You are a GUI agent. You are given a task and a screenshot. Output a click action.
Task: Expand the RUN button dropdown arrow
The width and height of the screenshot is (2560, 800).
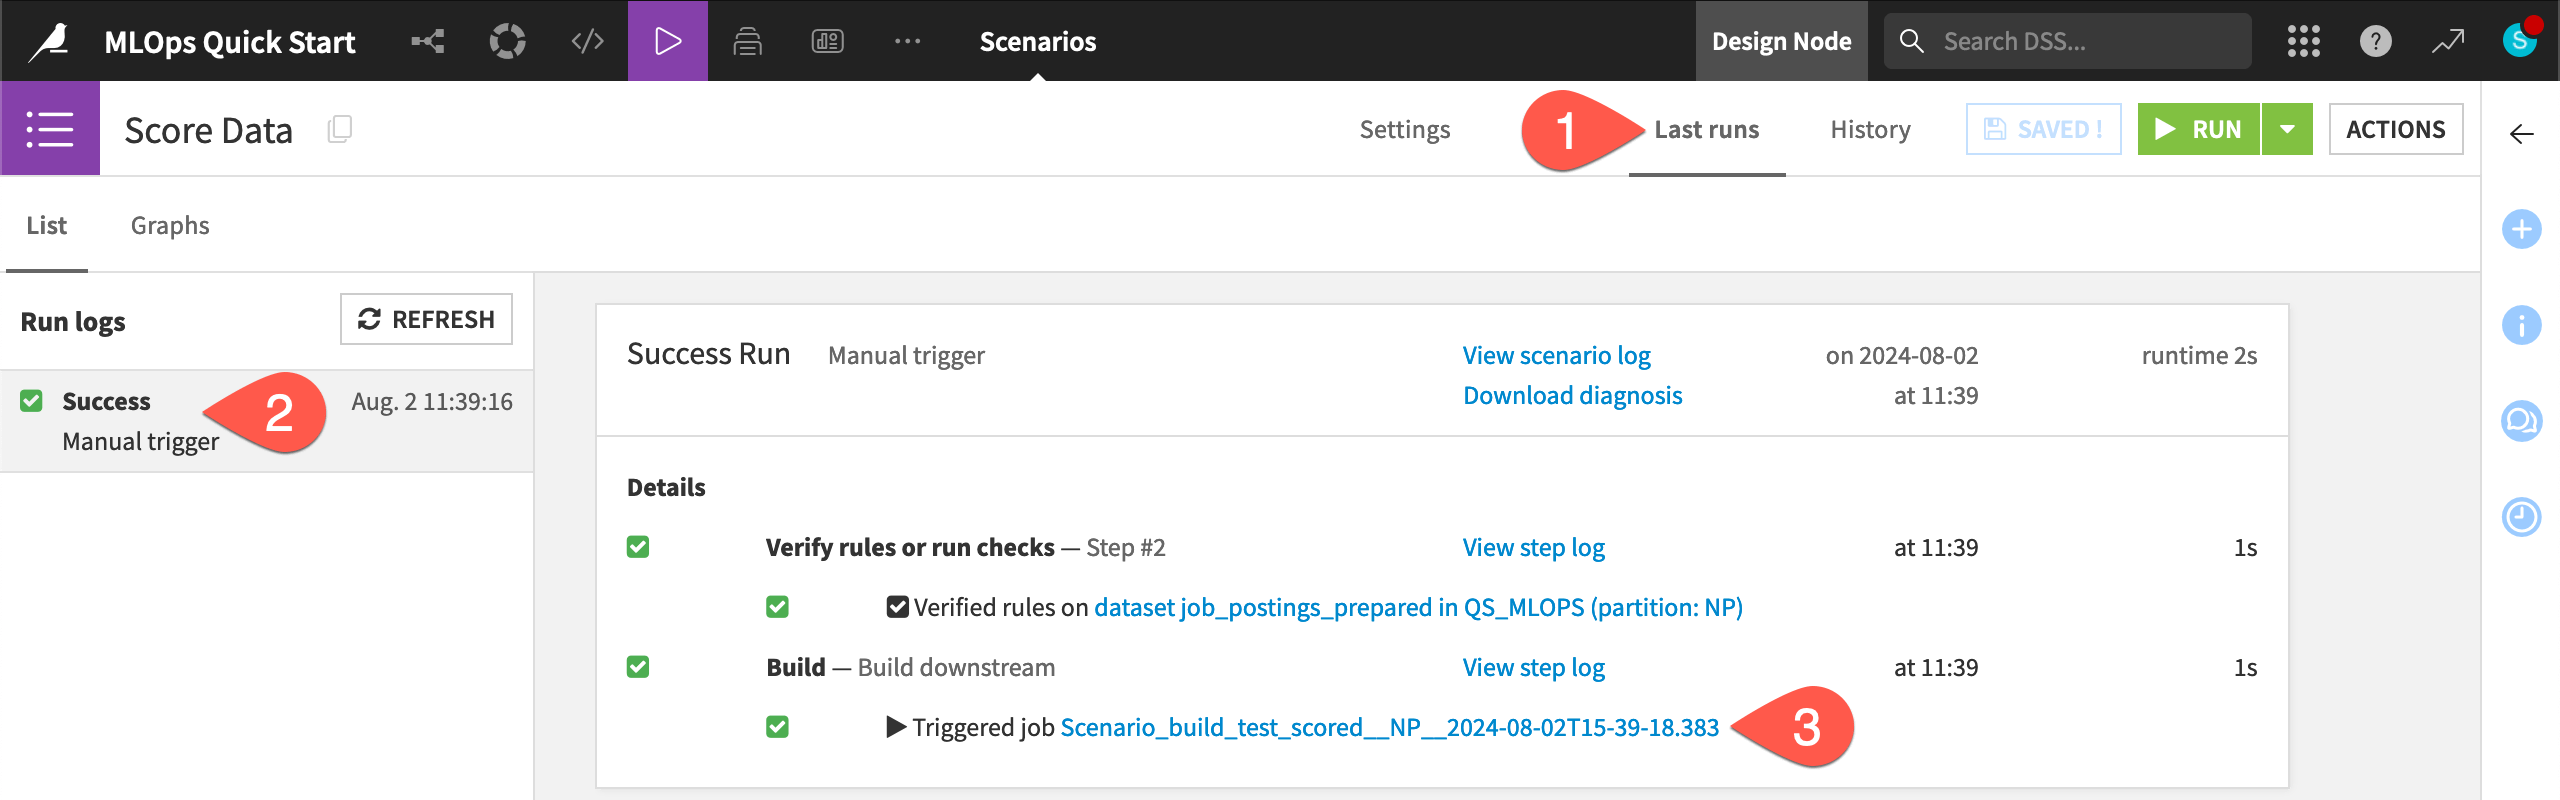(x=2287, y=129)
